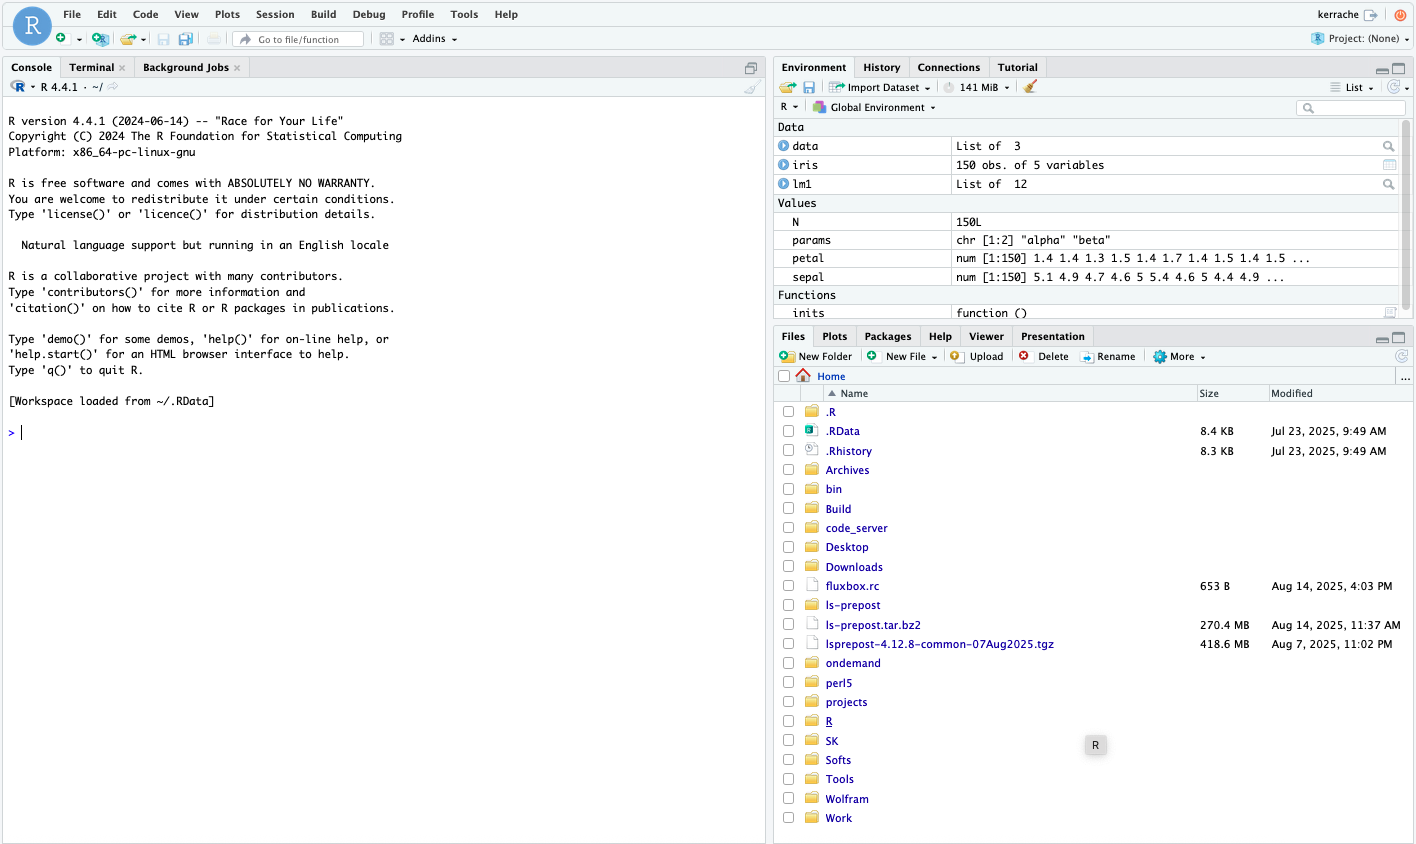1416x844 pixels.
Task: Click the open existing file folder icon
Action: [128, 39]
